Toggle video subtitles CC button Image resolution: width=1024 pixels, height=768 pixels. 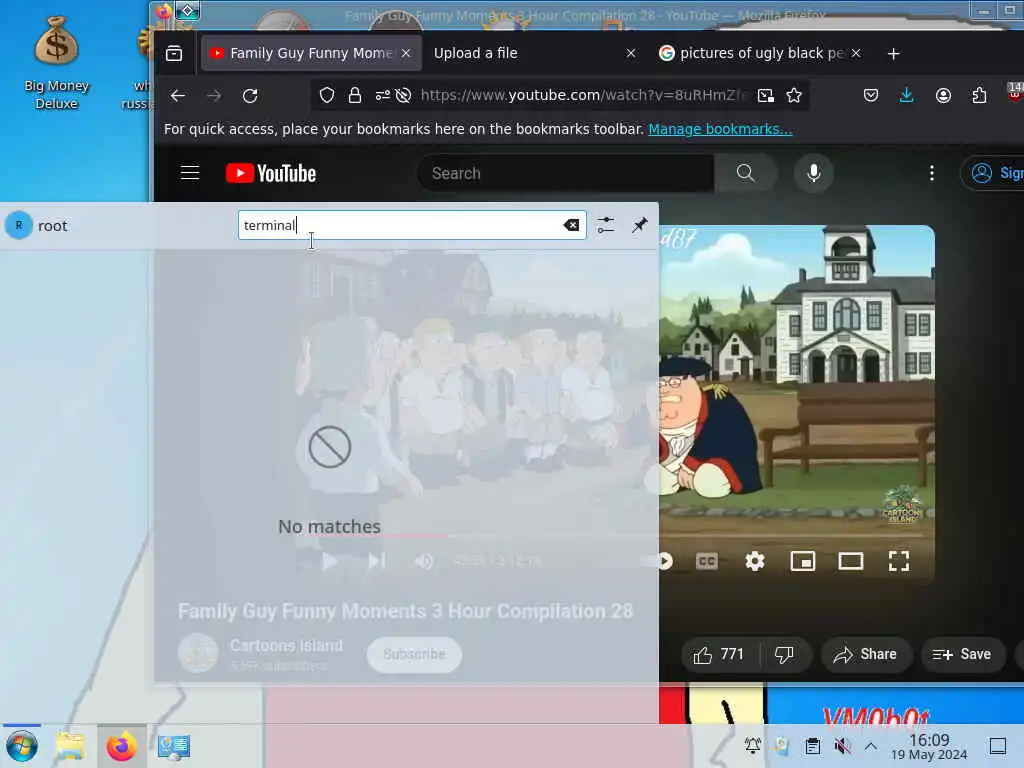[x=707, y=561]
